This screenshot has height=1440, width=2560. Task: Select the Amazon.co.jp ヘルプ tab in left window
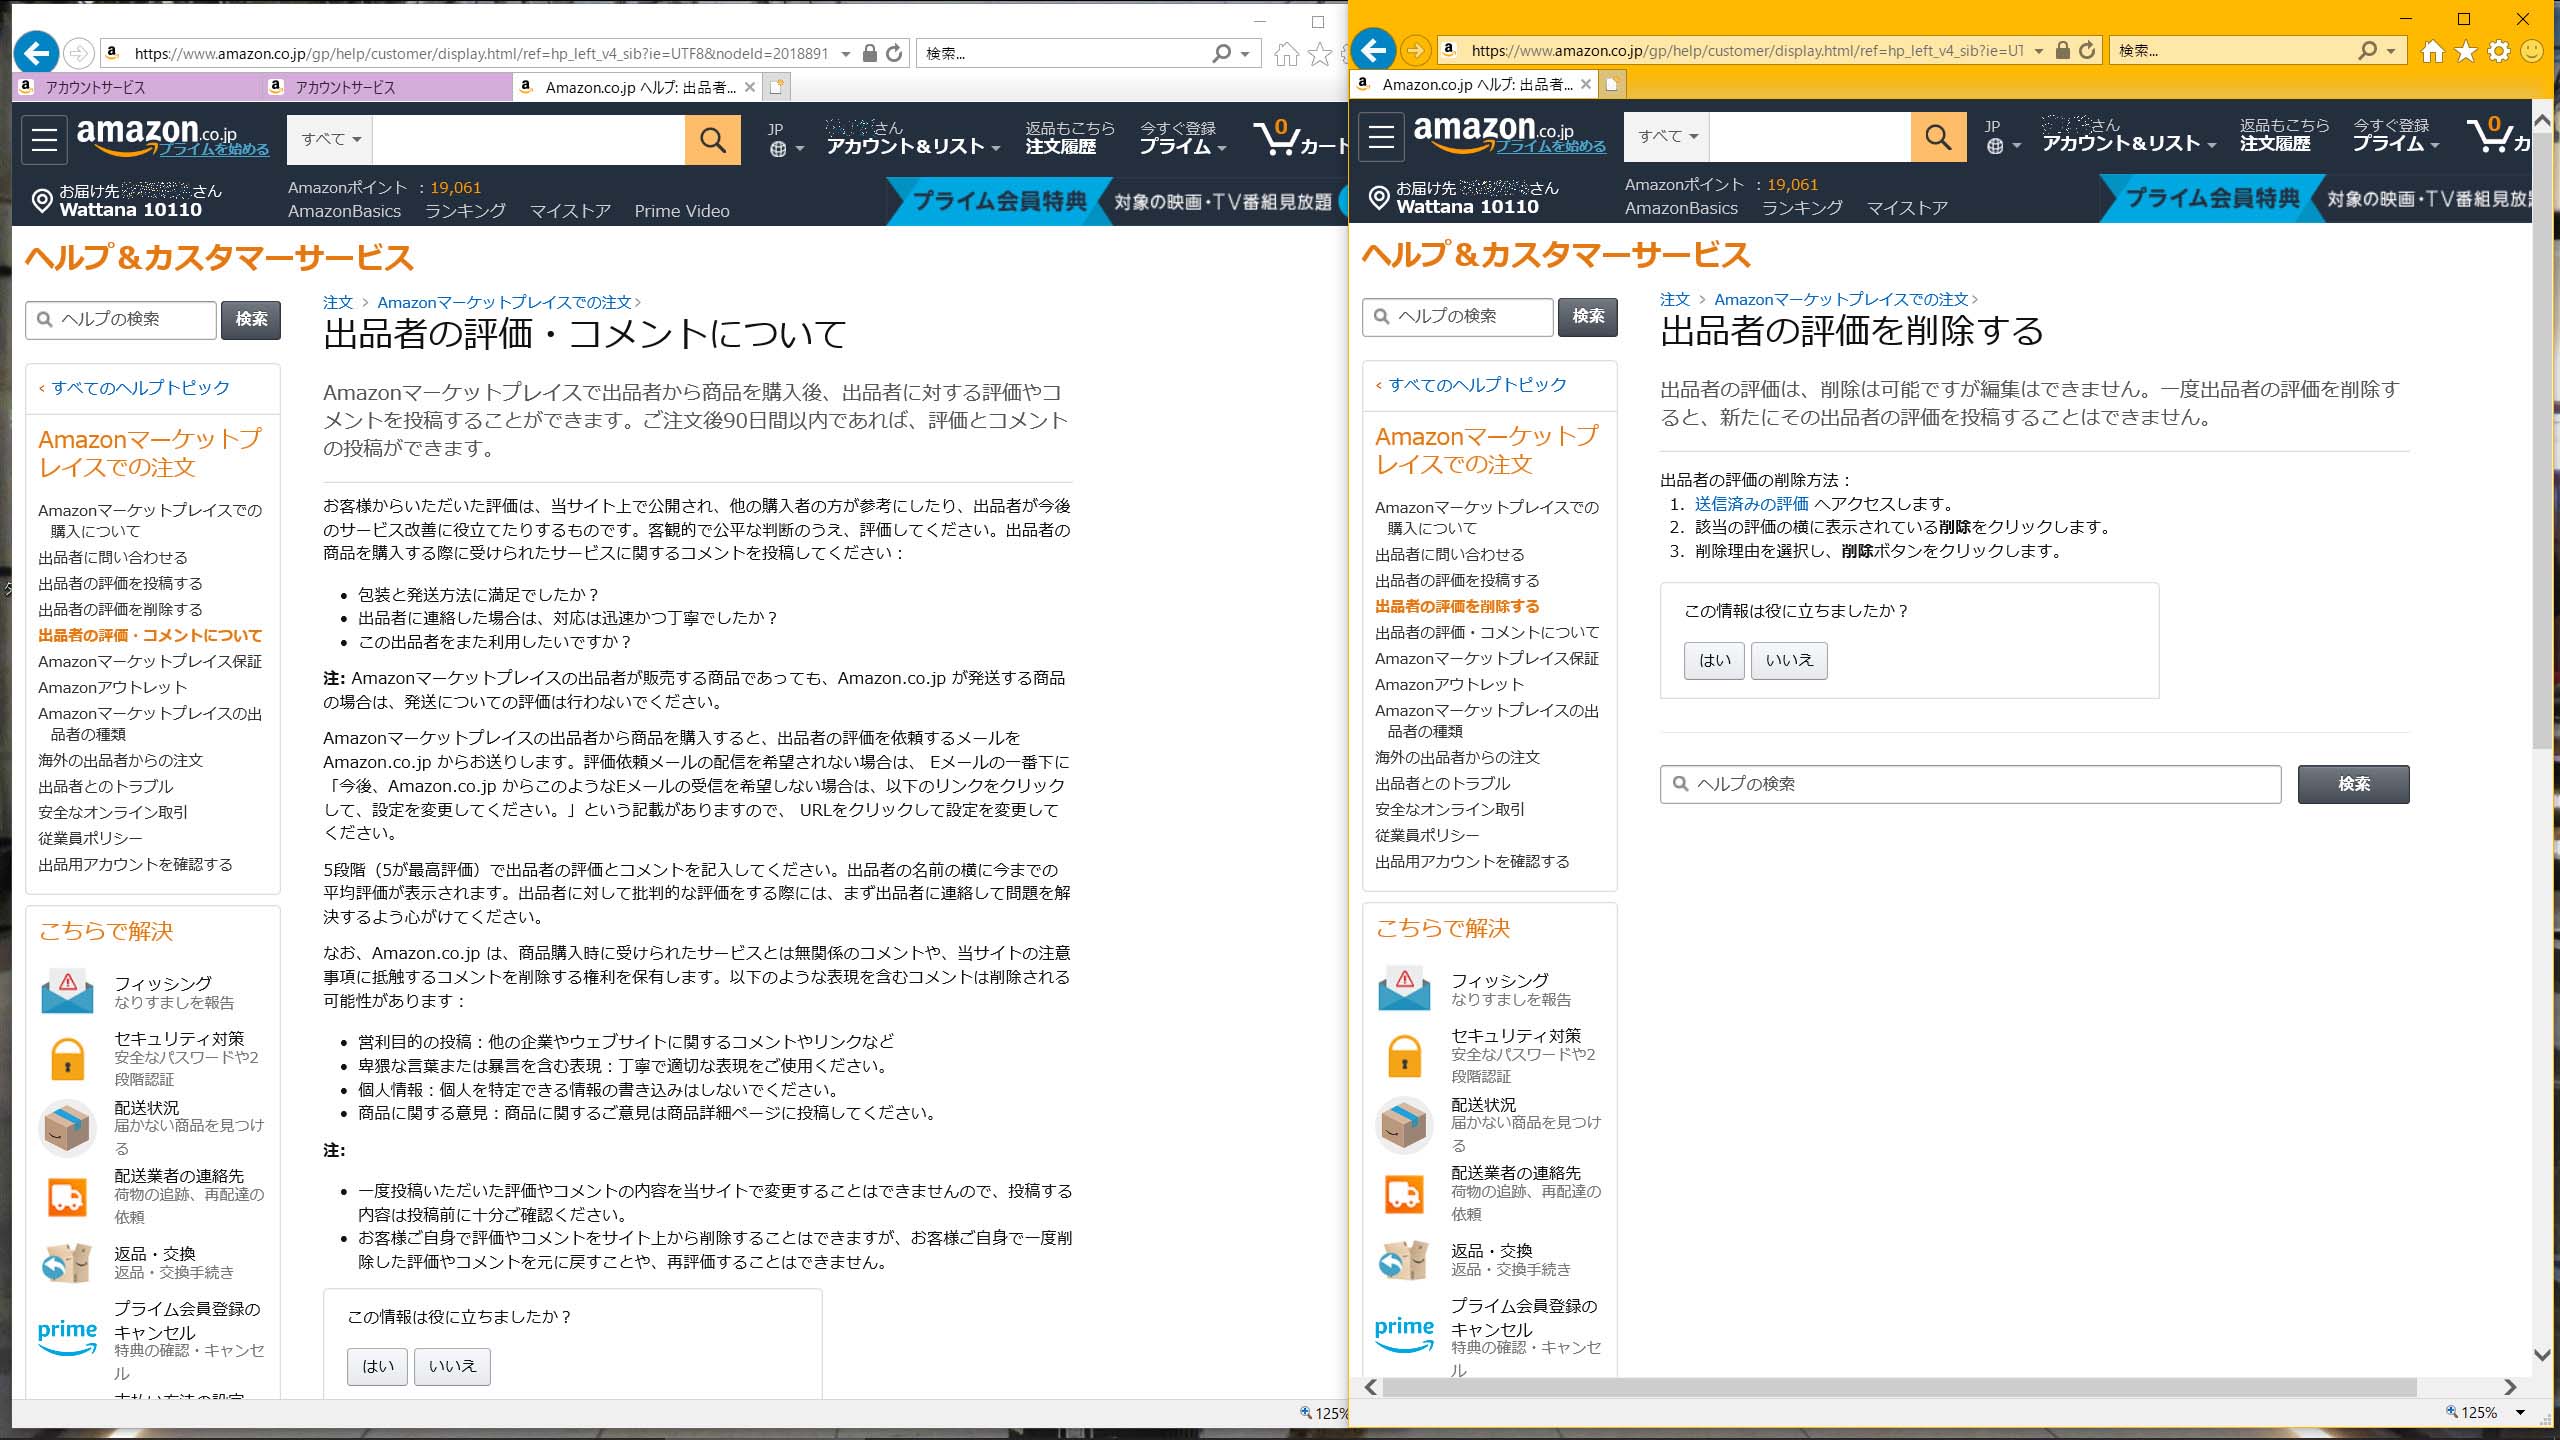pyautogui.click(x=638, y=87)
